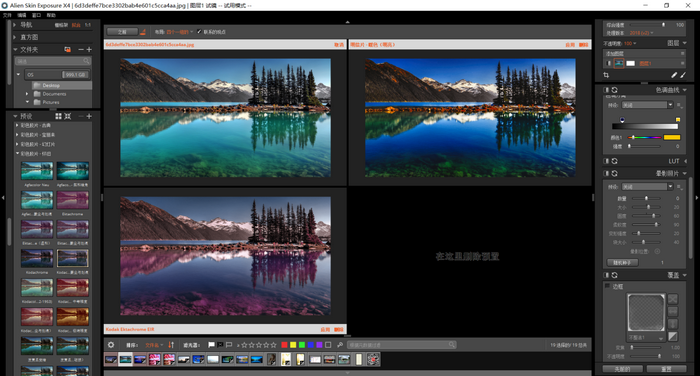Select the yellow color swatch next to 颜色1
This screenshot has height=376, width=700.
(x=672, y=137)
